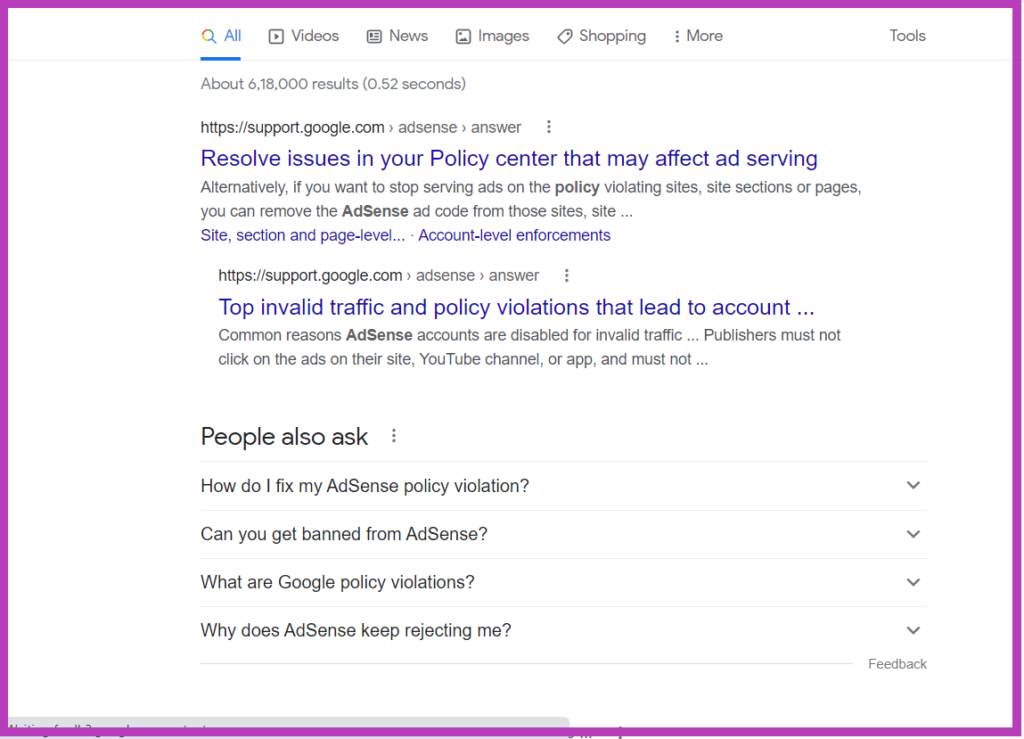Select the Videos play icon
Screen dimensions: 1024x739
point(274,36)
